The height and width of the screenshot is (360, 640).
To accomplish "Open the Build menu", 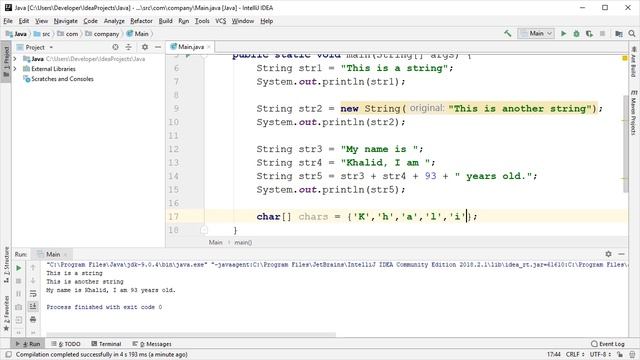I will pos(165,21).
